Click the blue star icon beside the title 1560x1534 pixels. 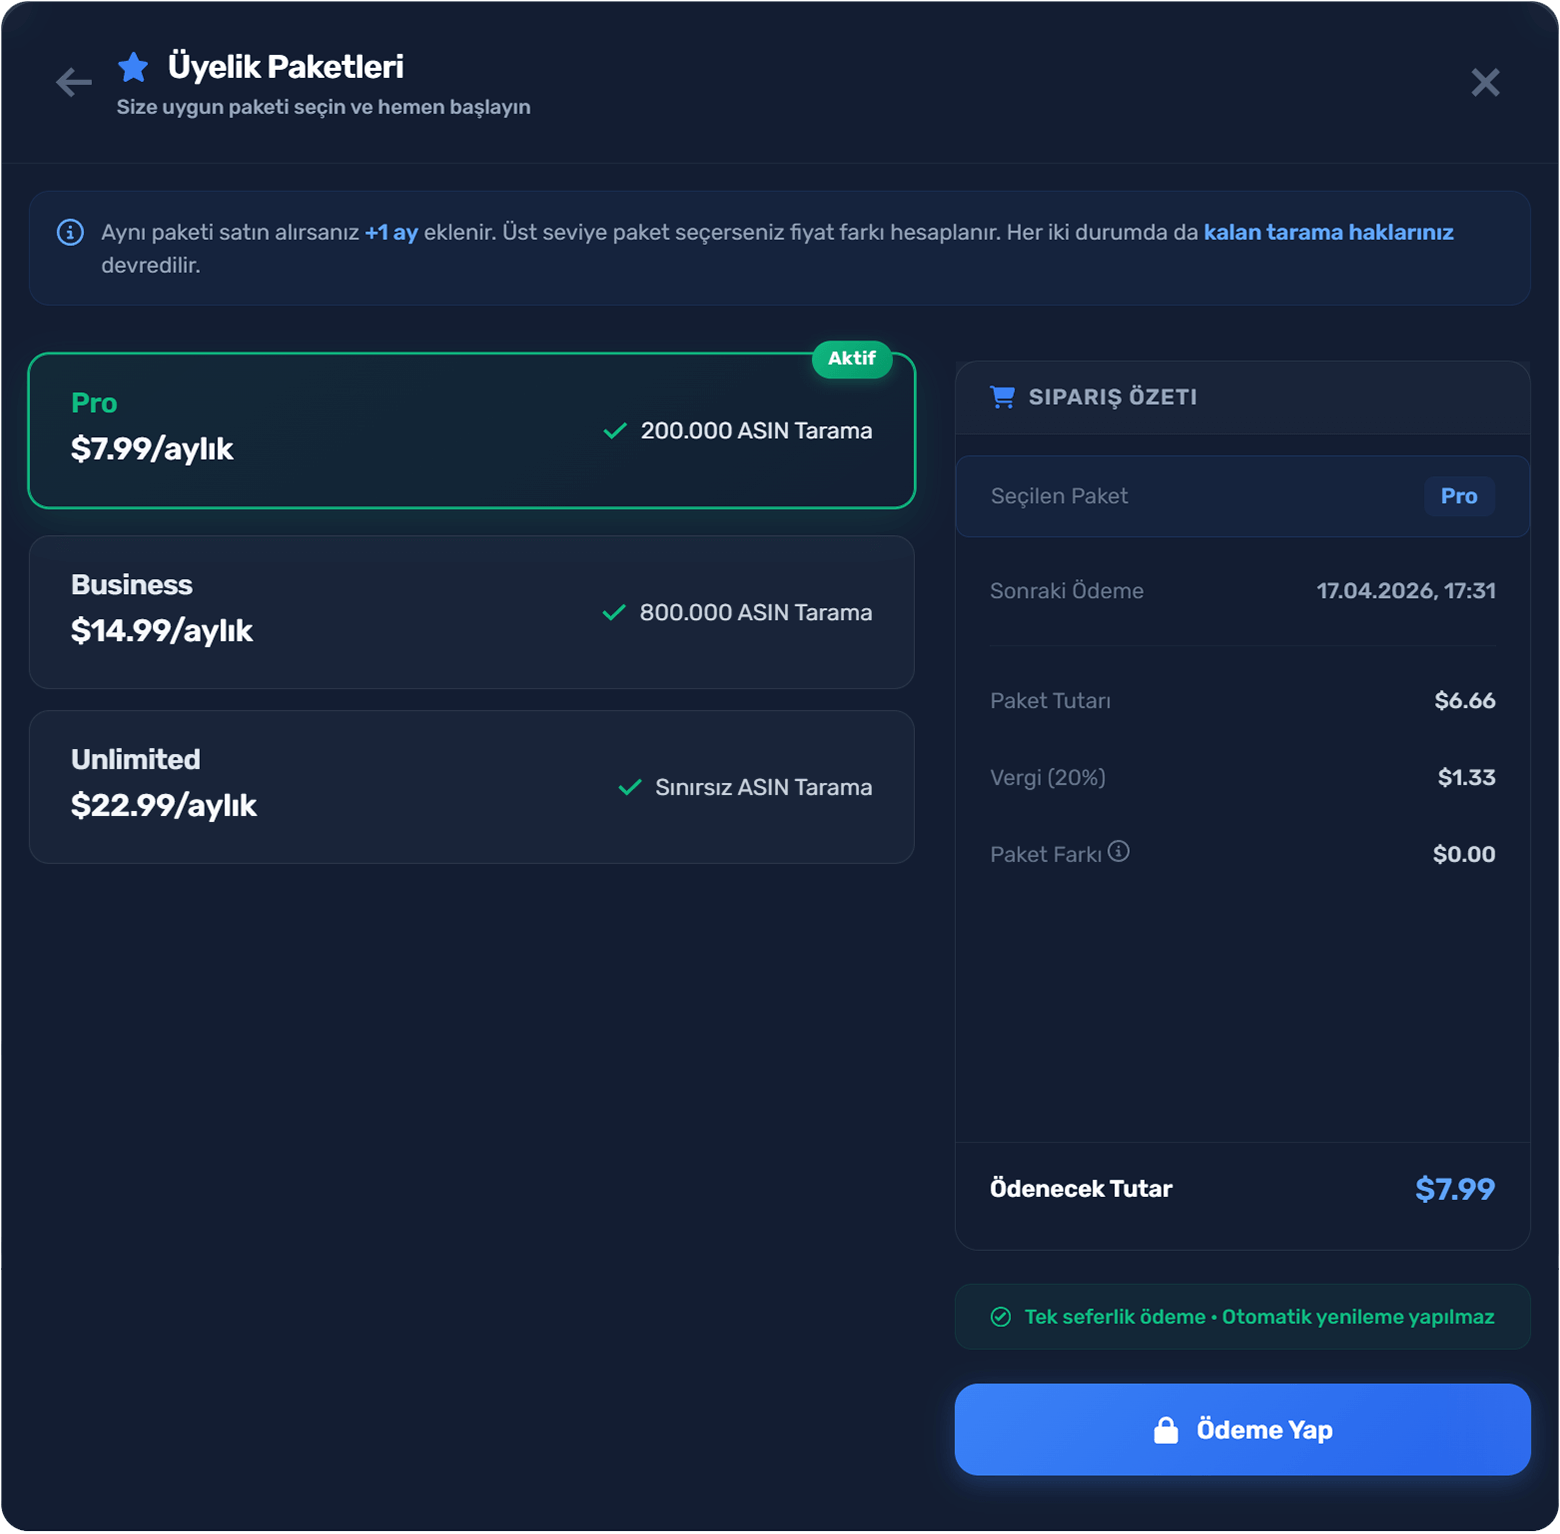(133, 67)
